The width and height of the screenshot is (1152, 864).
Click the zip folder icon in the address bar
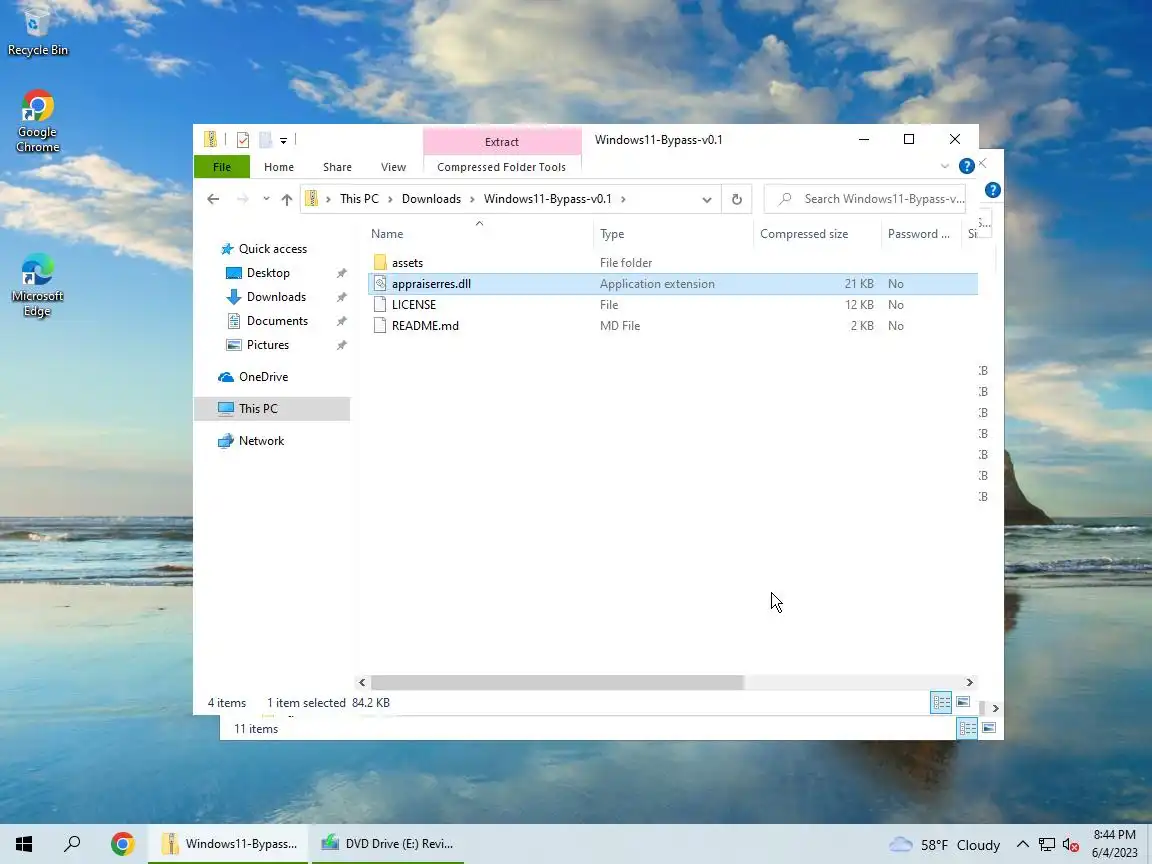pyautogui.click(x=312, y=198)
